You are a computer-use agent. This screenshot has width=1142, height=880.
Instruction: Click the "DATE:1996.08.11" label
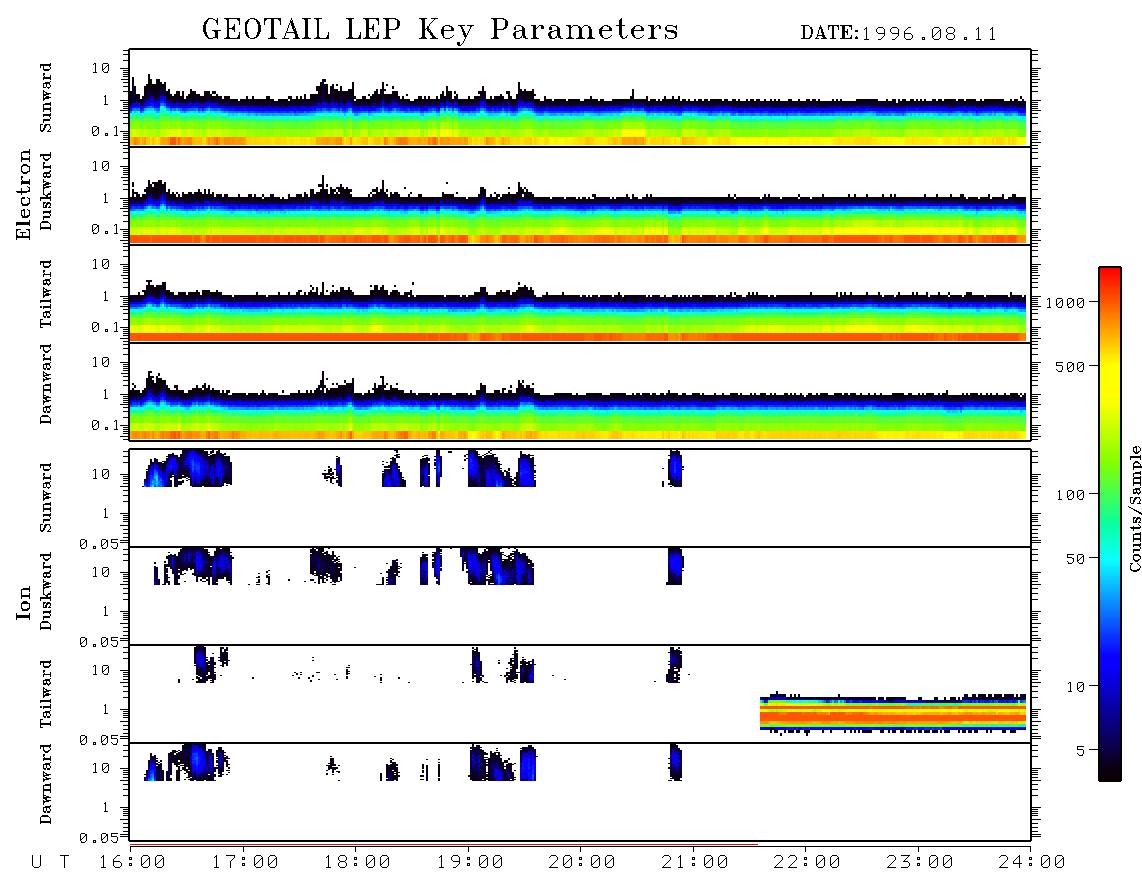pyautogui.click(x=899, y=34)
